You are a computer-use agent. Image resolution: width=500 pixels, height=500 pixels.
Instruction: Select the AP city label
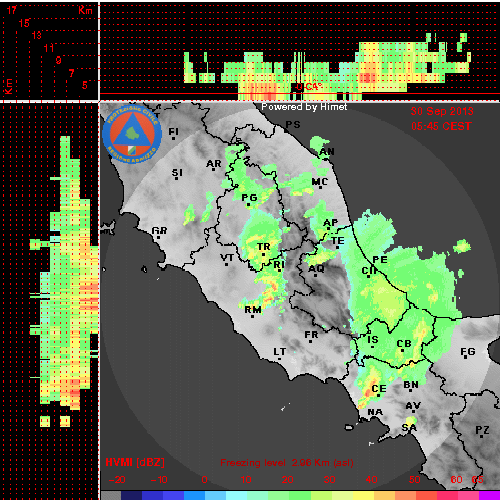[331, 223]
